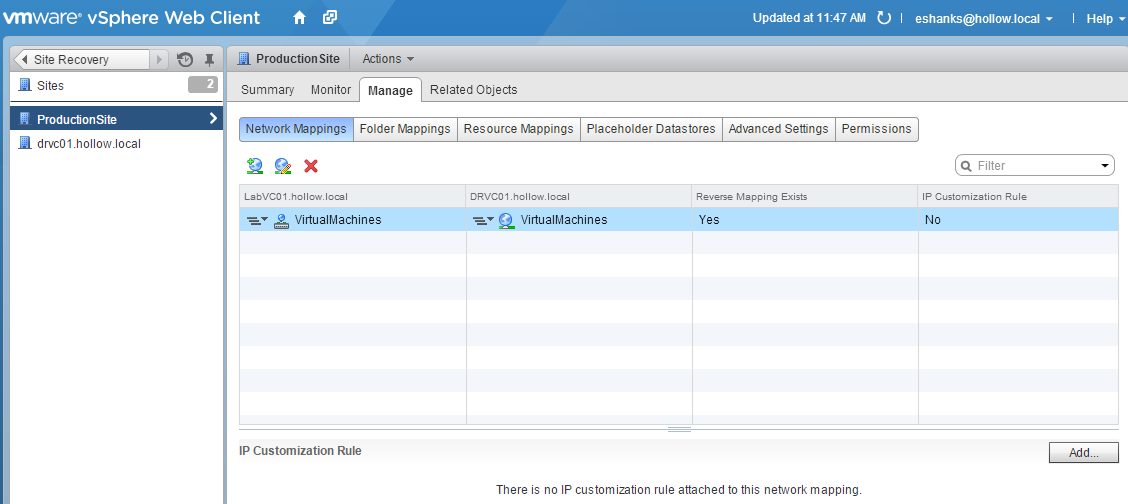Click inside the Filter search field
The width and height of the screenshot is (1128, 504).
1030,166
